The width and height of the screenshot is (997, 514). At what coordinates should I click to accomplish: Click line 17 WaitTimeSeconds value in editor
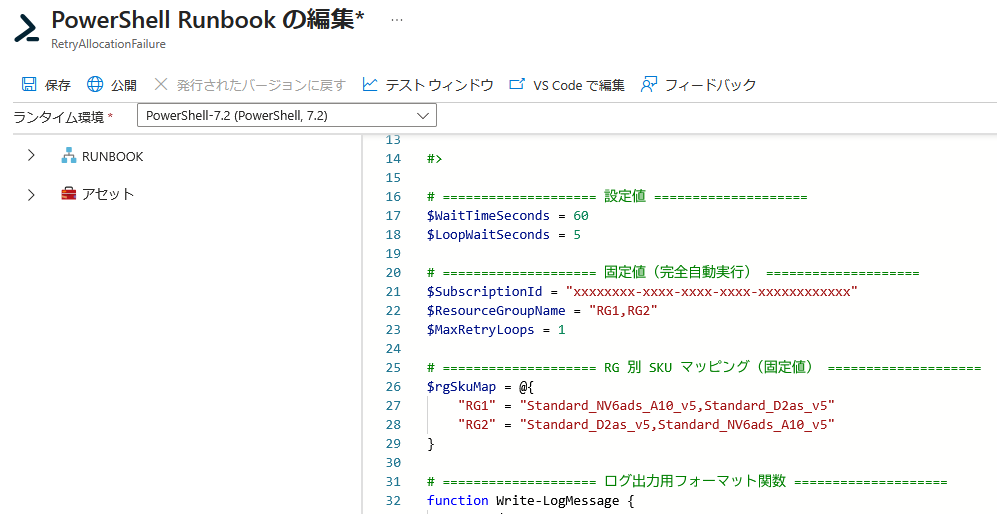(x=581, y=216)
